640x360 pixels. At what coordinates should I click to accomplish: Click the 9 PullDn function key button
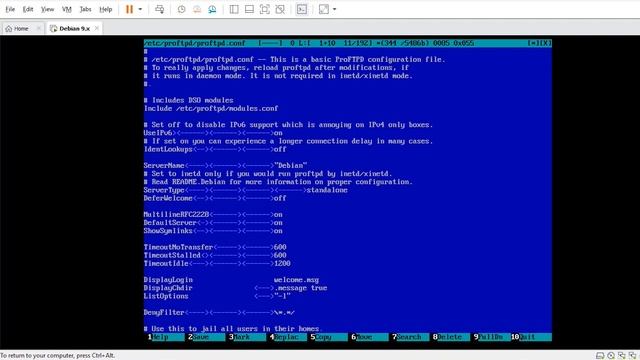coord(491,337)
